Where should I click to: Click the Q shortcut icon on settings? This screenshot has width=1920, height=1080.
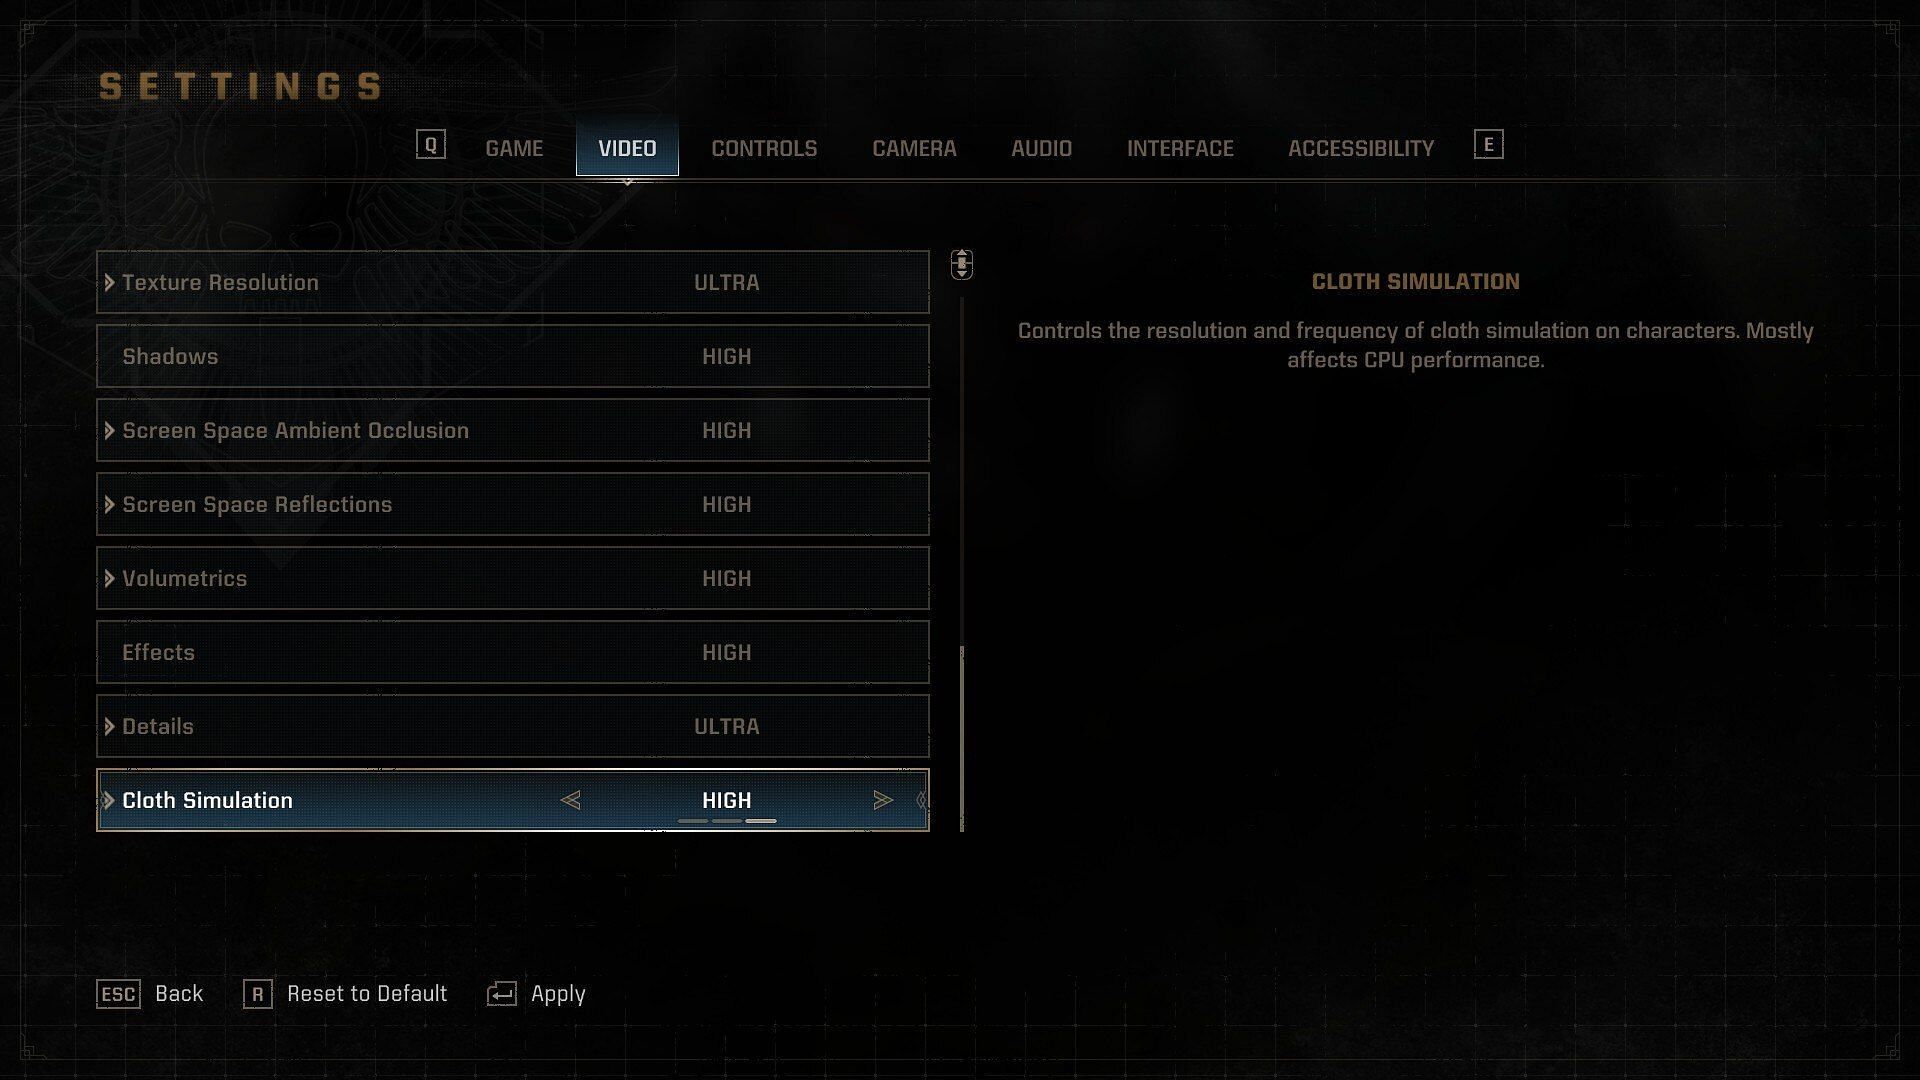tap(429, 144)
